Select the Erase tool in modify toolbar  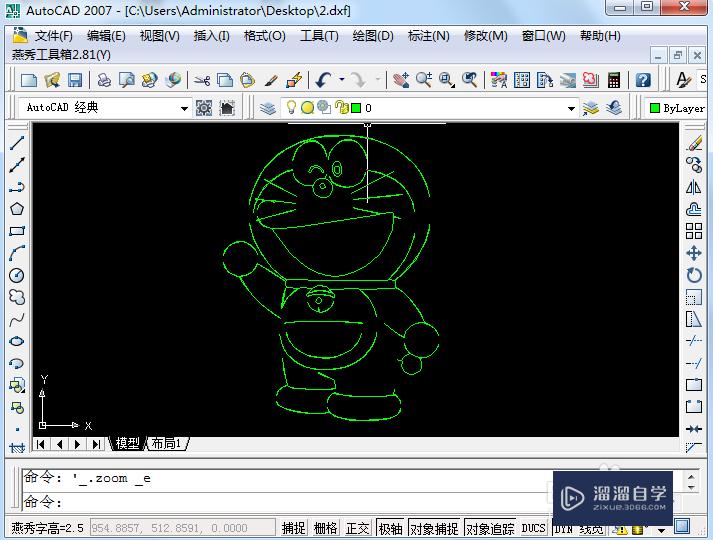coord(694,143)
